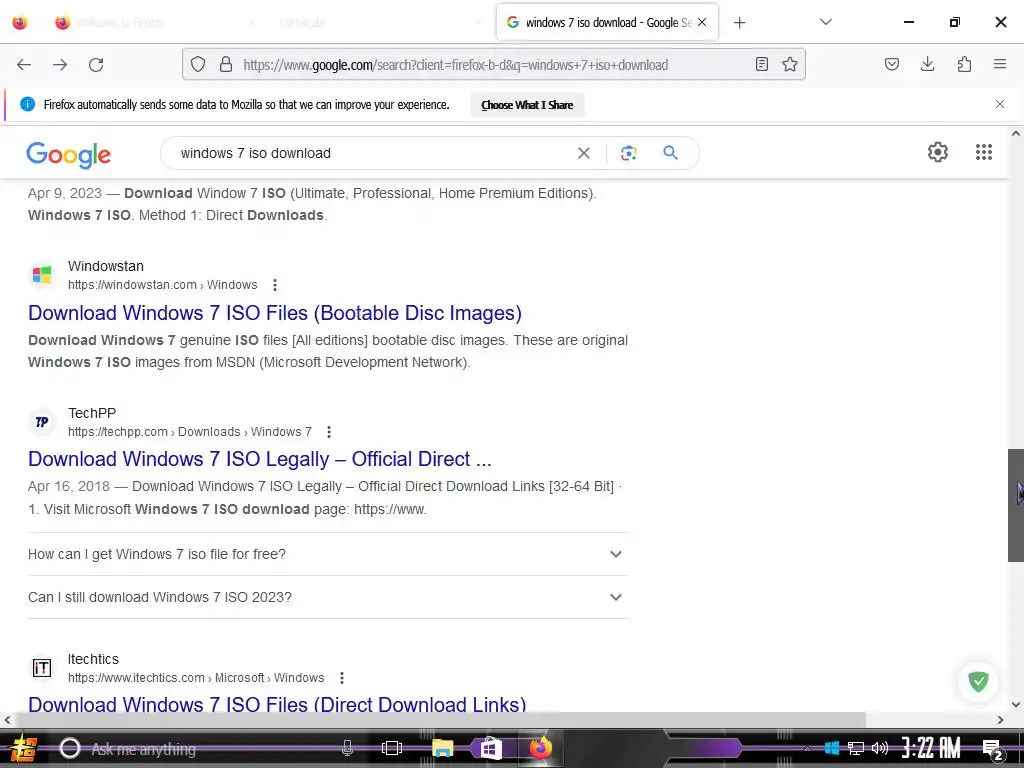Open TechPP result options menu
Screen dimensions: 1024x768
coord(329,432)
